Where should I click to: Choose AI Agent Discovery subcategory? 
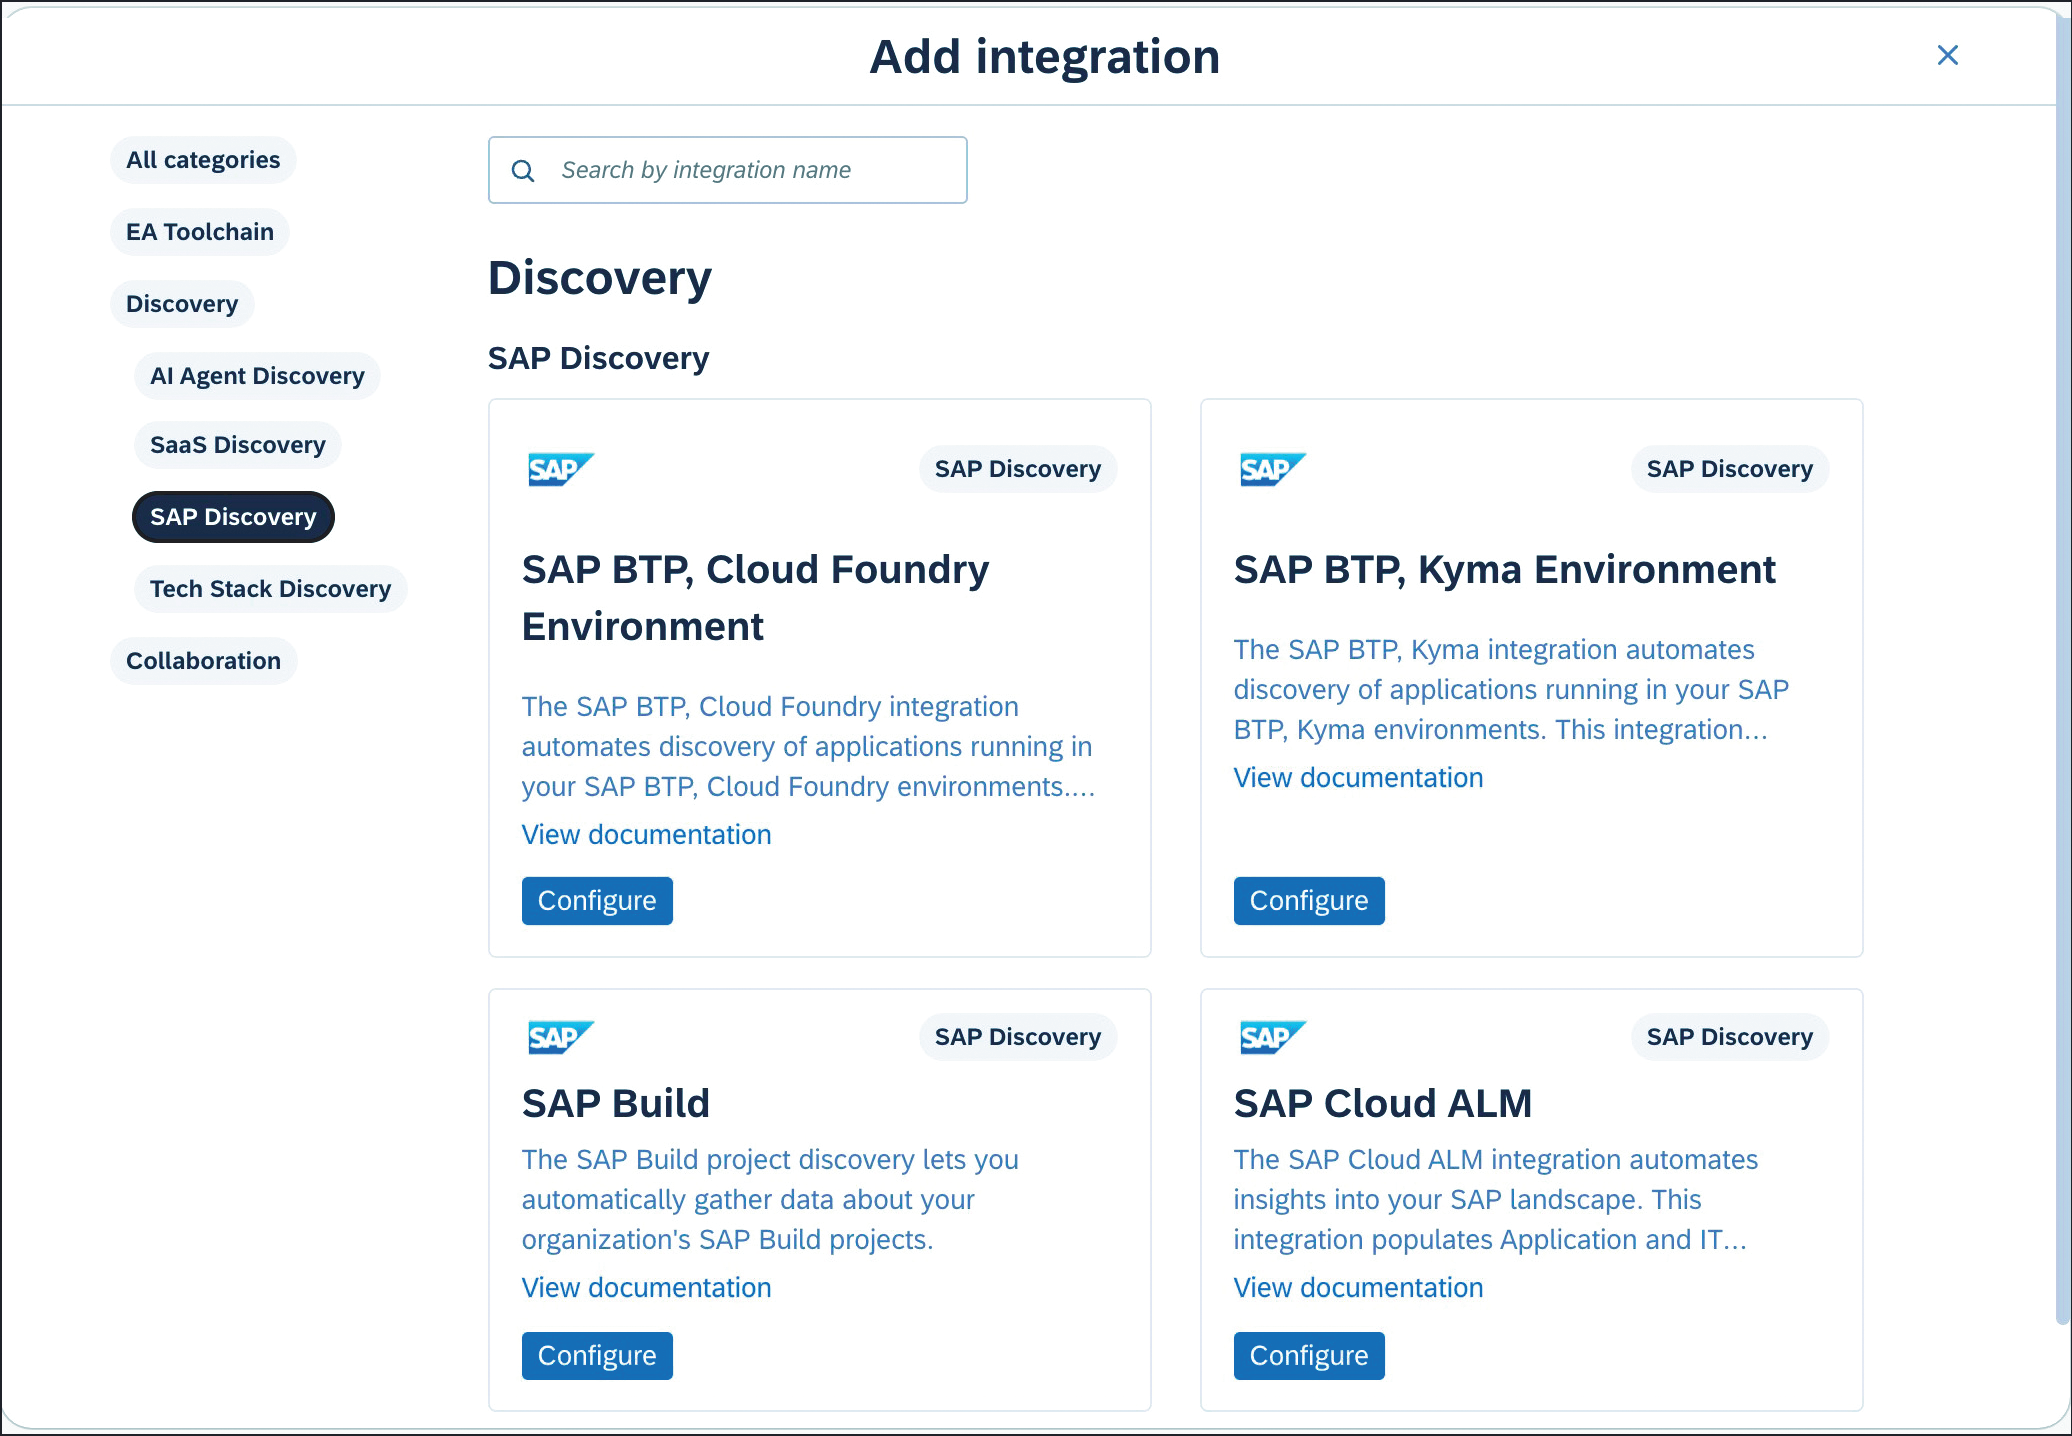(257, 376)
